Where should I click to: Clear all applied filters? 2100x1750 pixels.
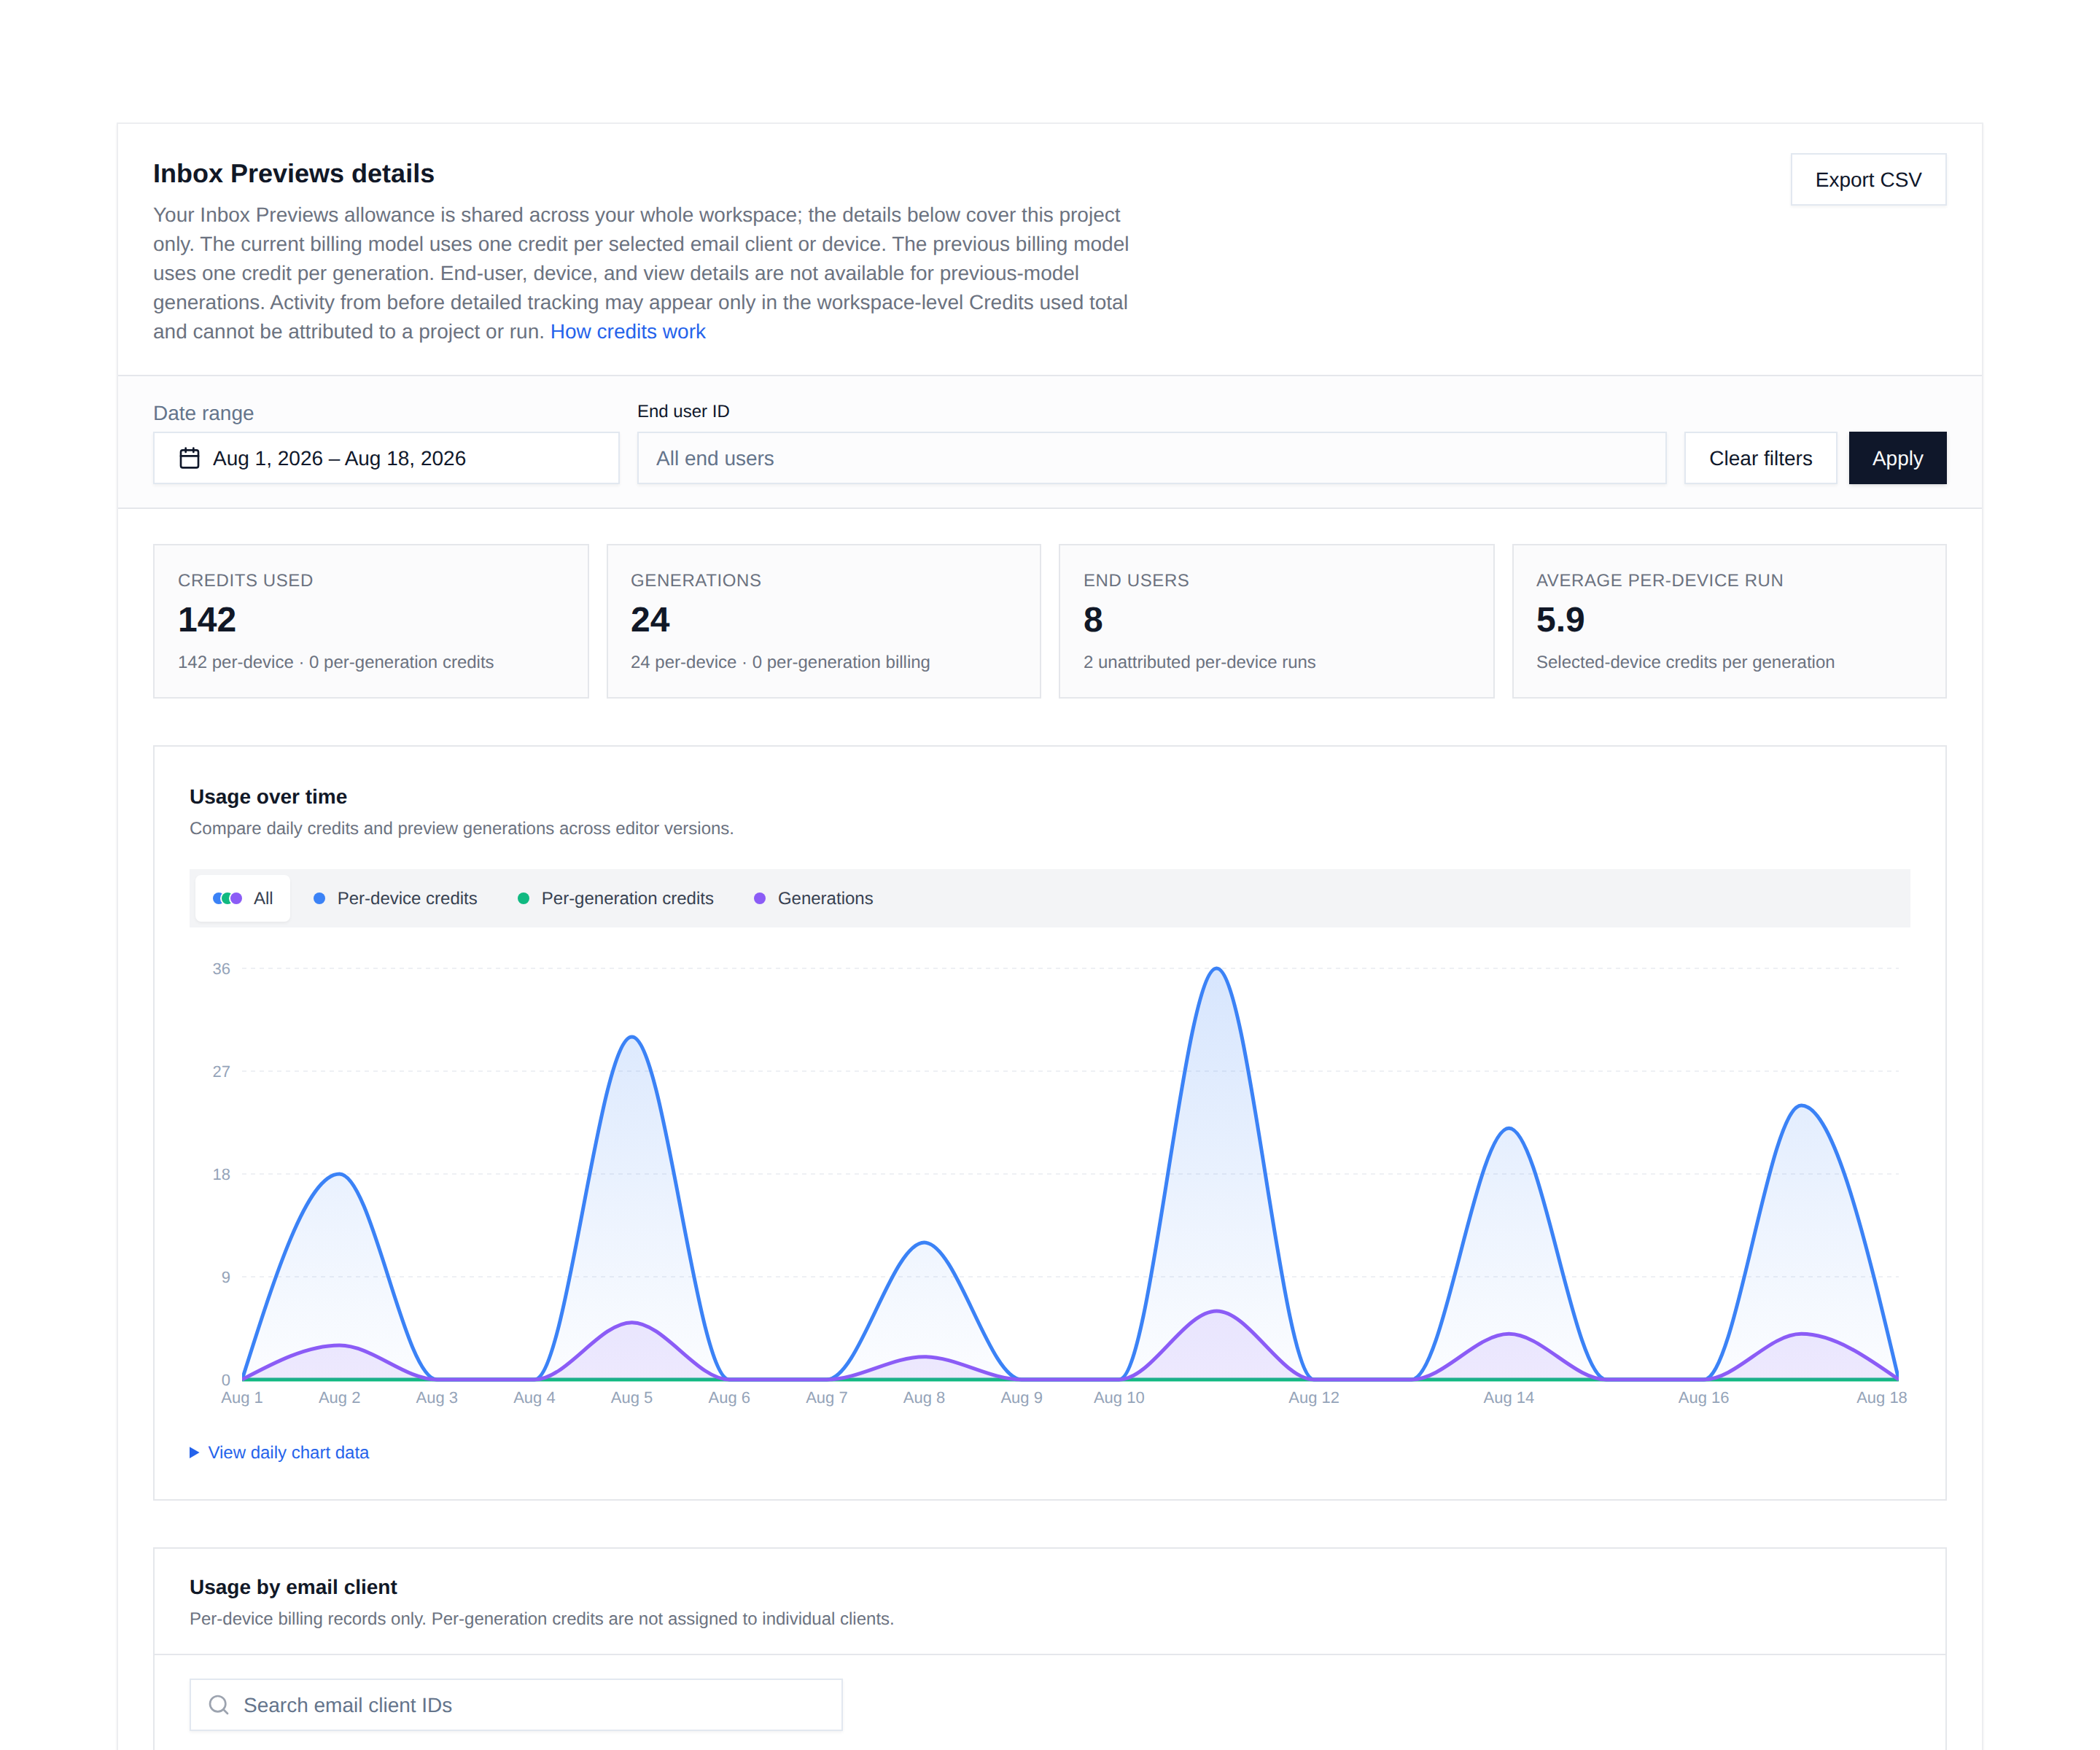[x=1760, y=458]
